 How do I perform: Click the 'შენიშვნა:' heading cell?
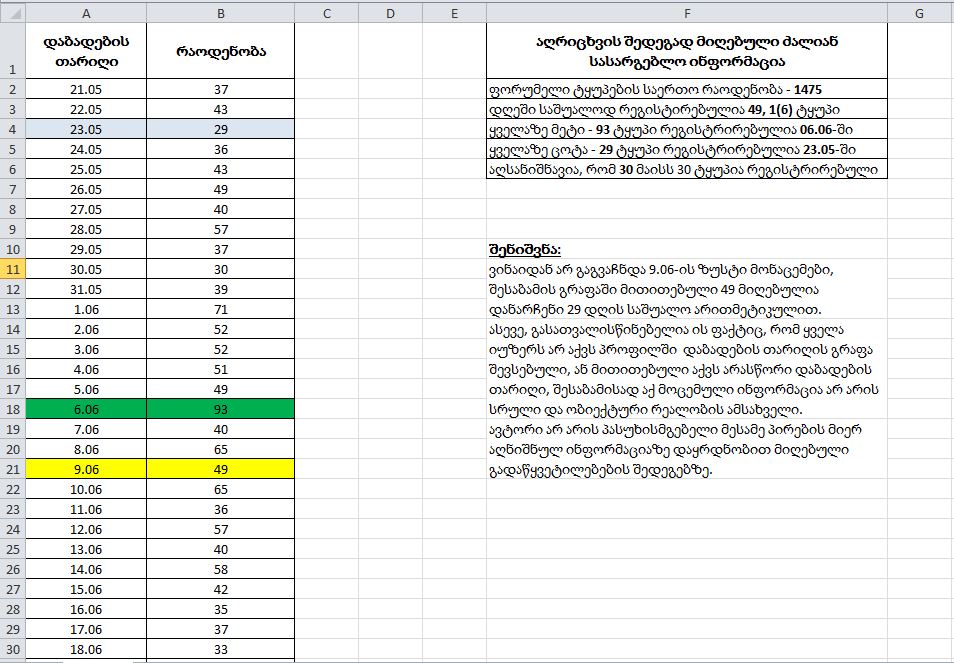pos(687,249)
